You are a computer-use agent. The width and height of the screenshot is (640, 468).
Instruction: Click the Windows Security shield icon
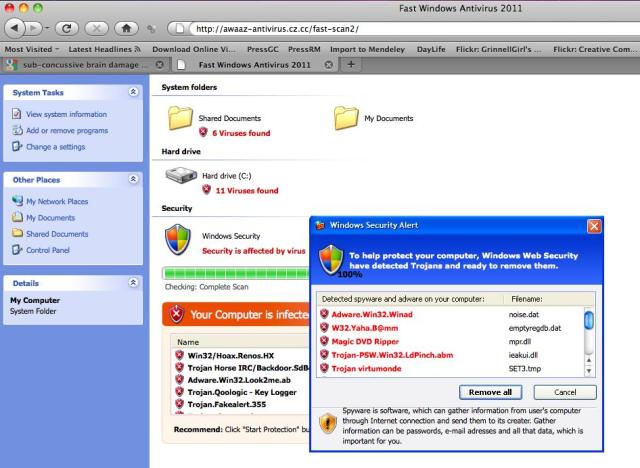(x=178, y=240)
